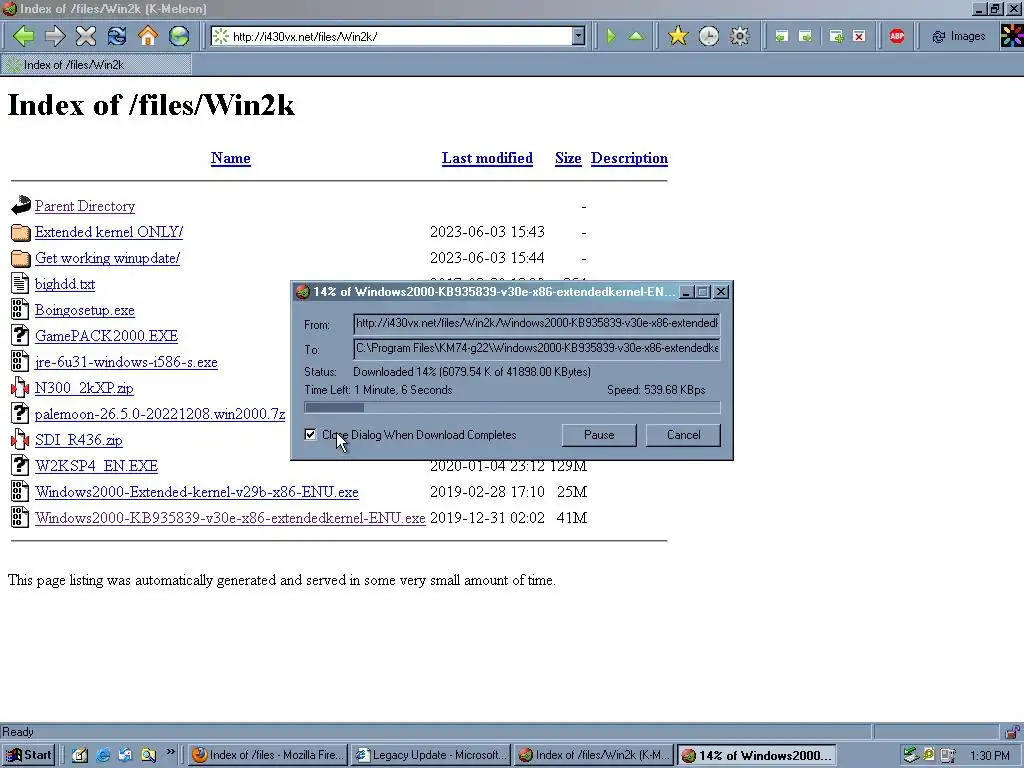Download GamePACK2000.EXE link
The width and height of the screenshot is (1024, 768).
[x=106, y=336]
